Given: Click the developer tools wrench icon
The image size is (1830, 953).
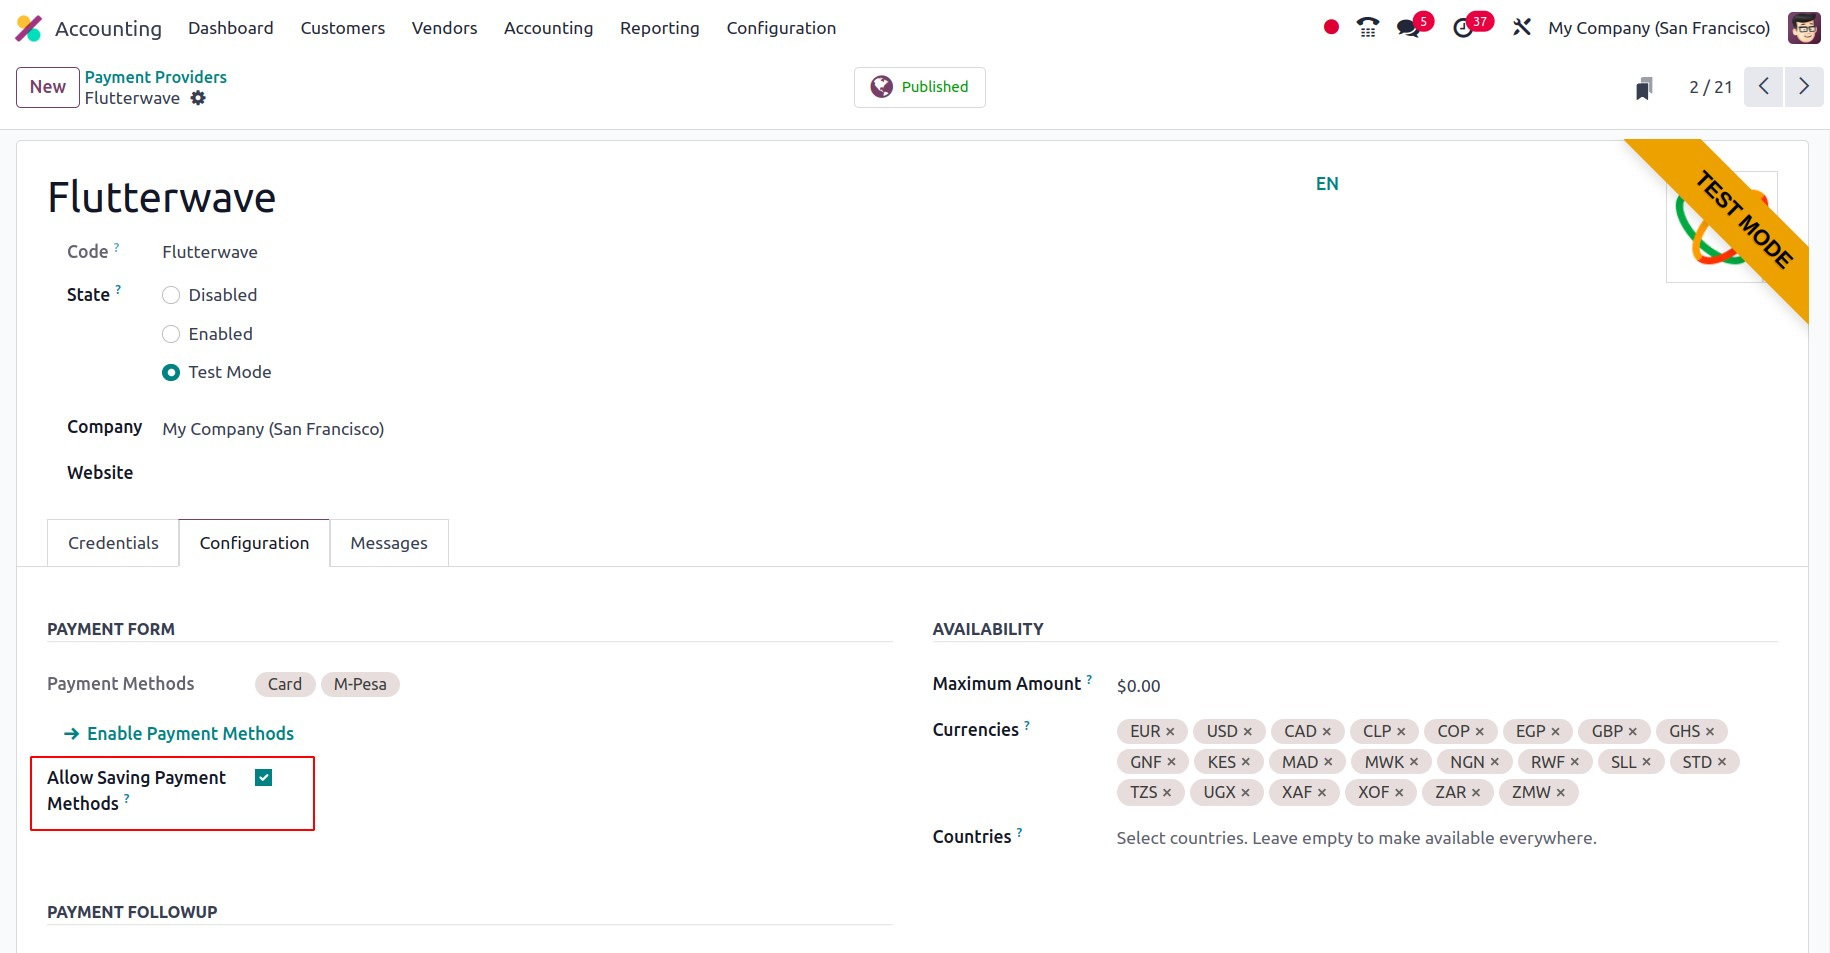Looking at the screenshot, I should 1521,28.
